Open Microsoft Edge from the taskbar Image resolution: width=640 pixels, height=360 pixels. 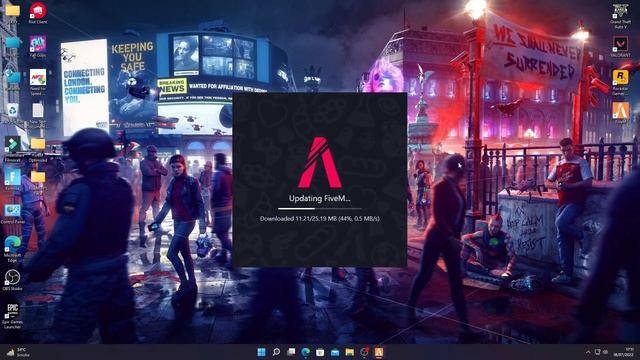305,352
